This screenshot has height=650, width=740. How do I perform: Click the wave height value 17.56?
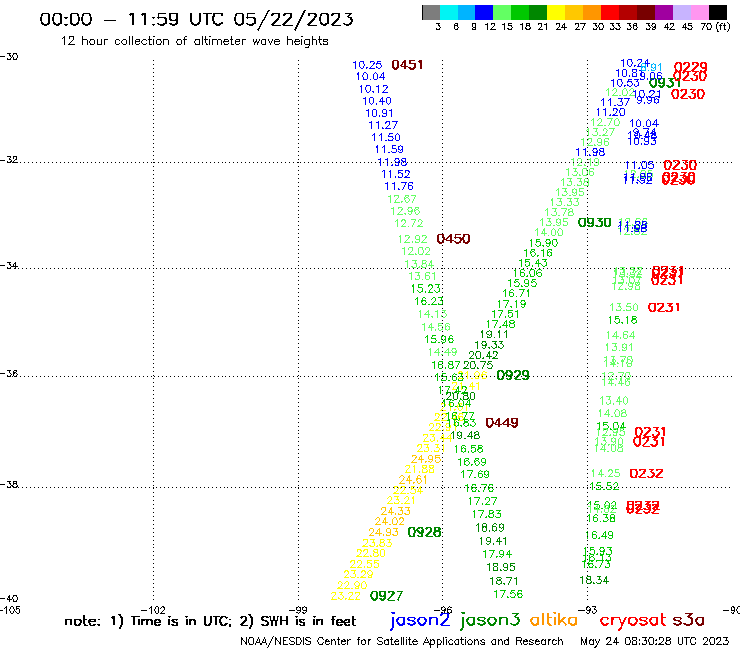pyautogui.click(x=508, y=594)
